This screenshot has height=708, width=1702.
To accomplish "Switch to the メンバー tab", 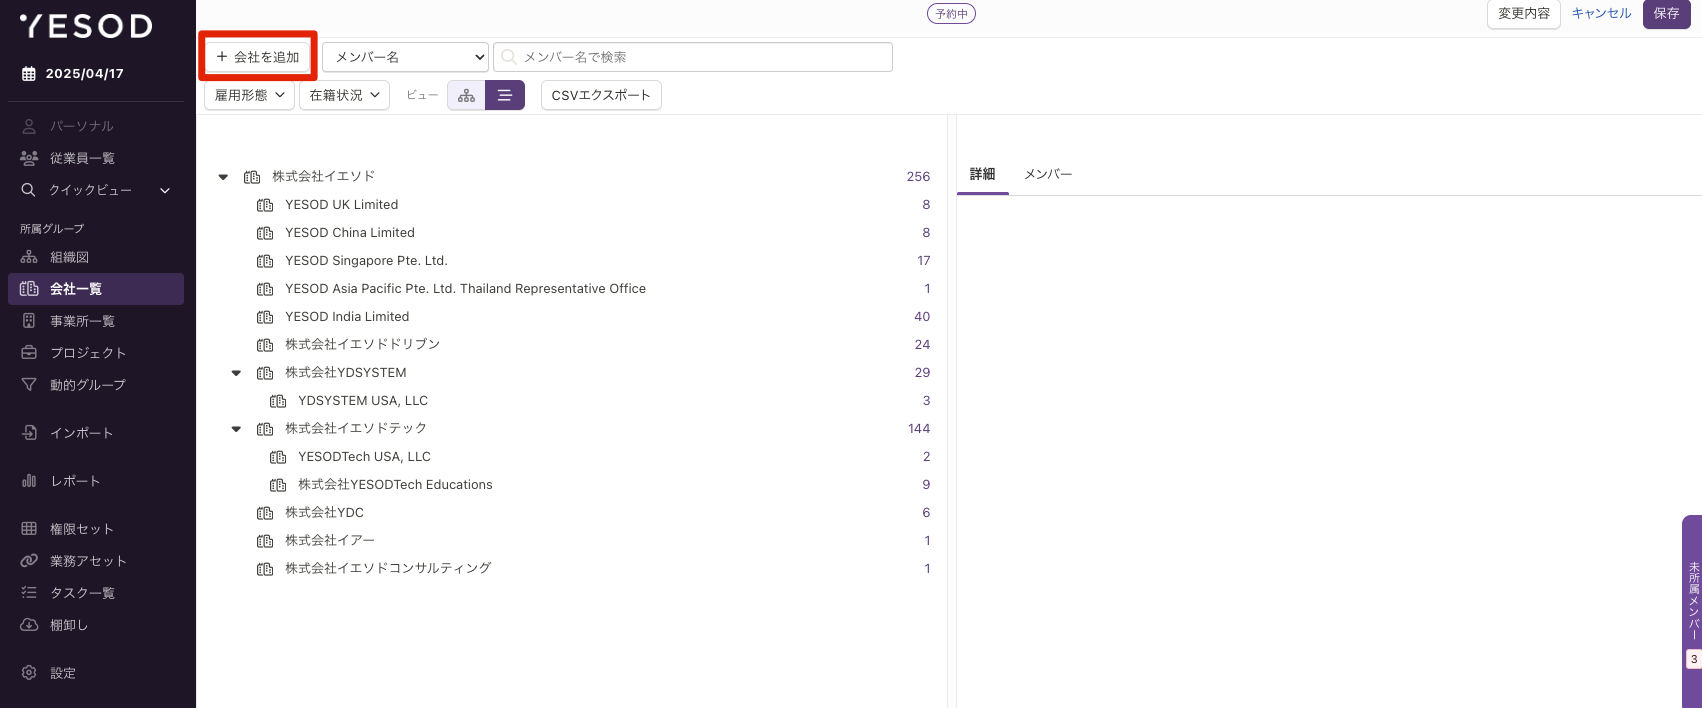I will pyautogui.click(x=1048, y=174).
